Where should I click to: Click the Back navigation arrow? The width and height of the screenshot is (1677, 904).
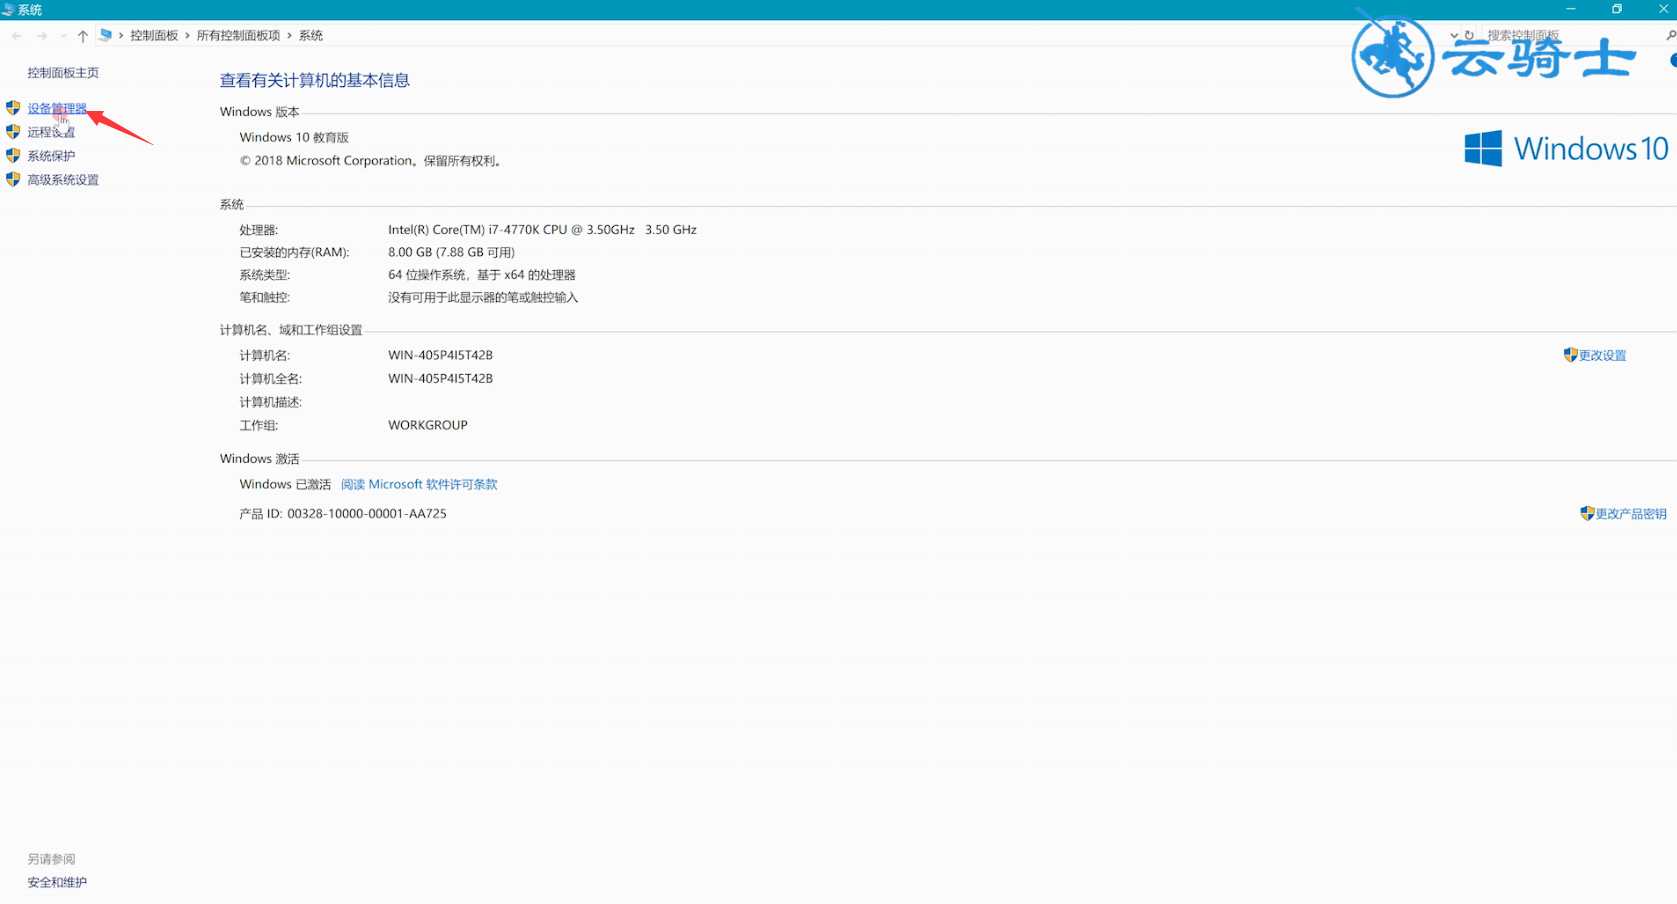[17, 36]
